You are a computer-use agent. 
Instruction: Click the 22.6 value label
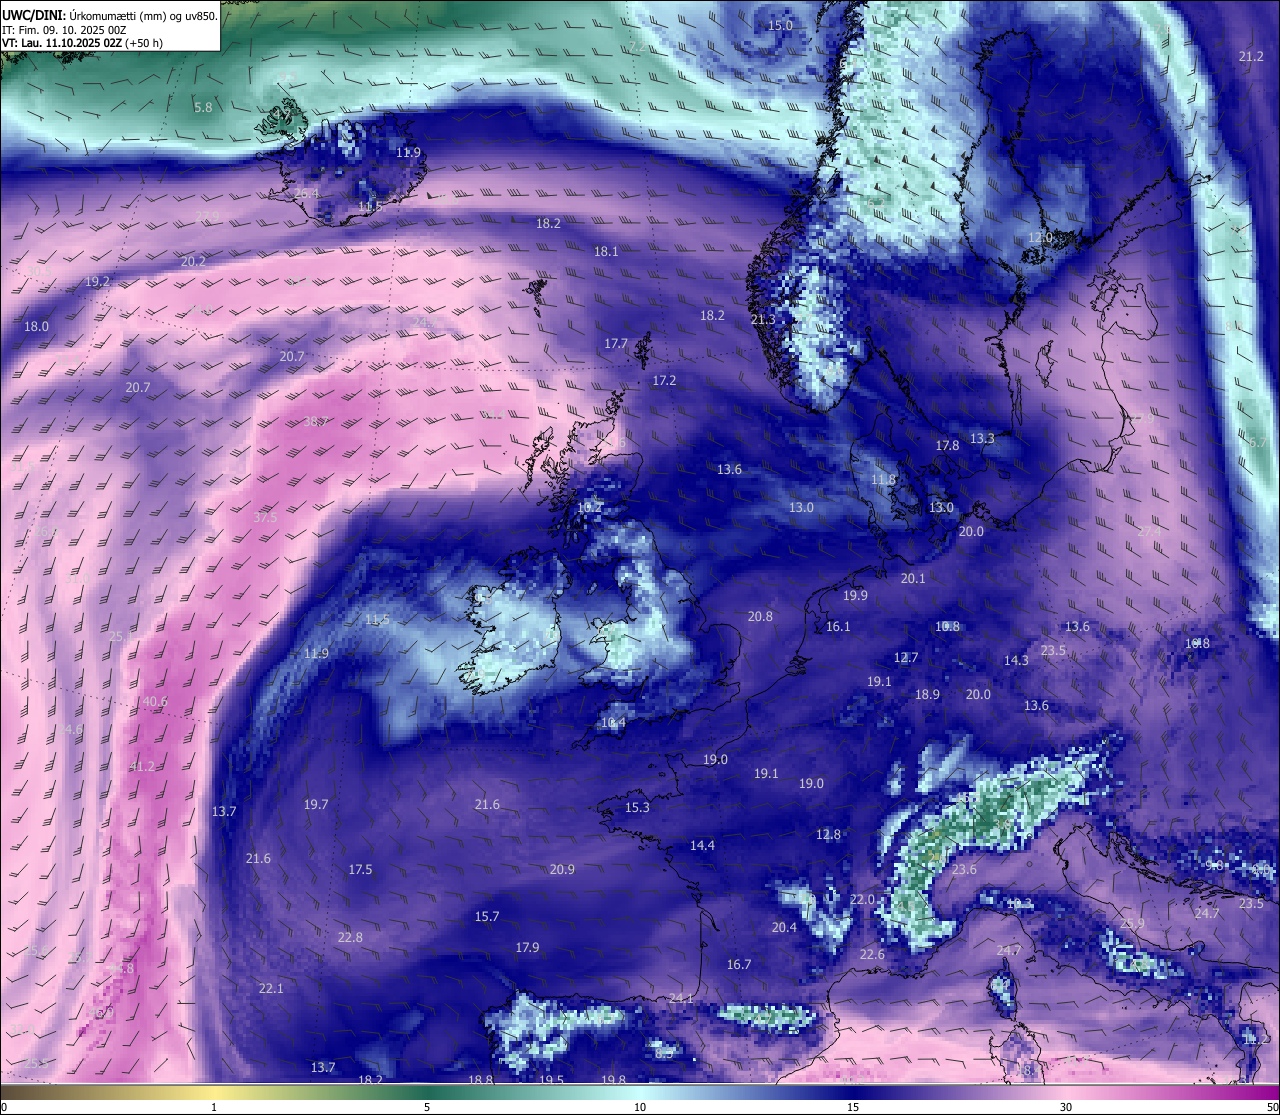[872, 955]
